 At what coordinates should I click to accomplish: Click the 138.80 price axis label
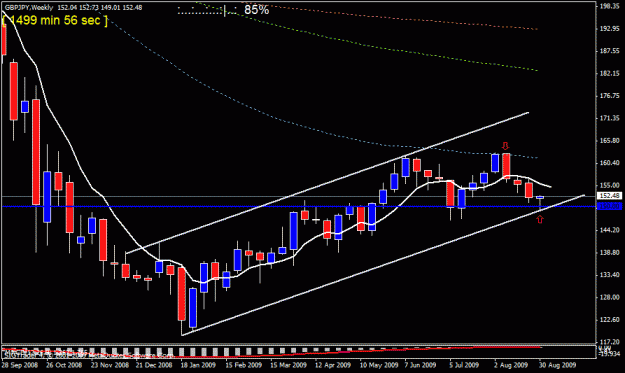click(x=609, y=252)
